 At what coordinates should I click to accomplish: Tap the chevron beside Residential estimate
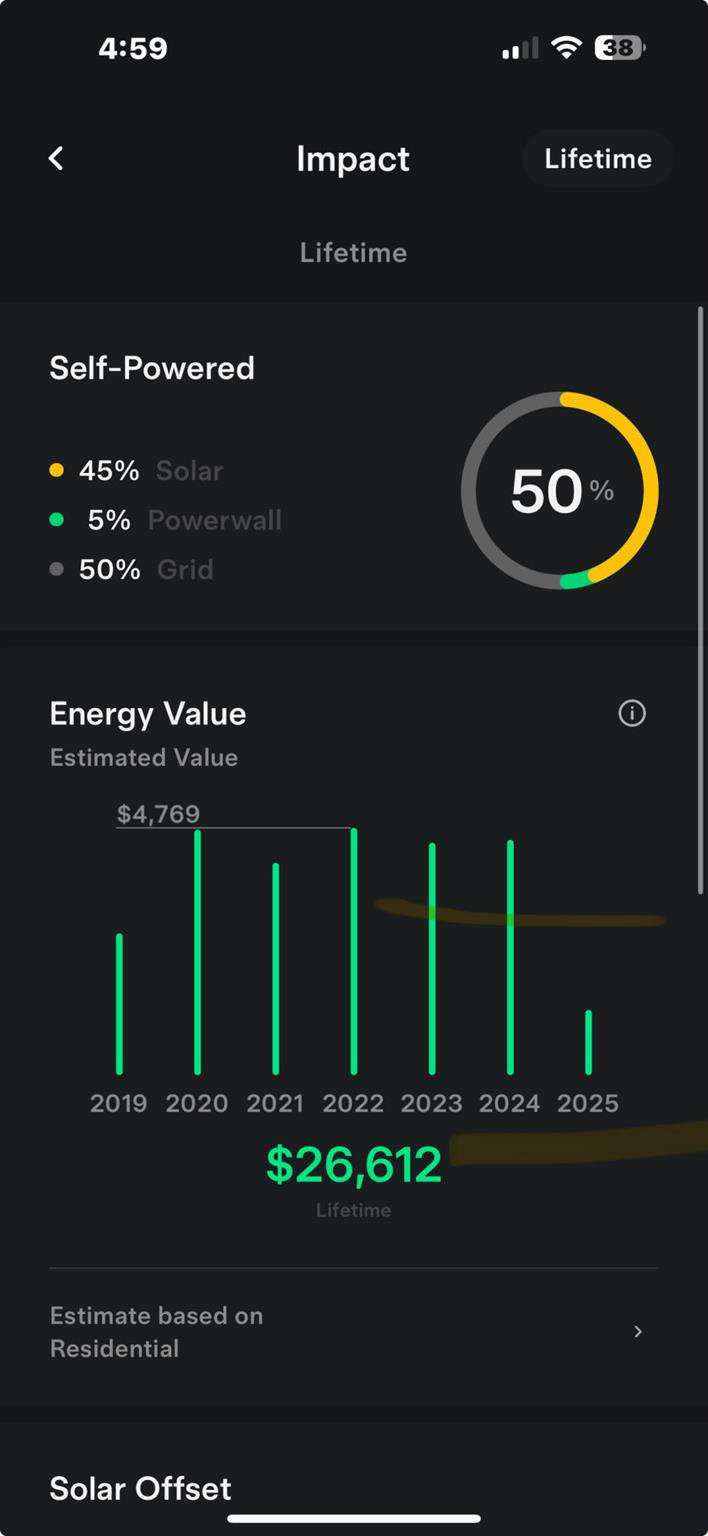coord(638,1331)
